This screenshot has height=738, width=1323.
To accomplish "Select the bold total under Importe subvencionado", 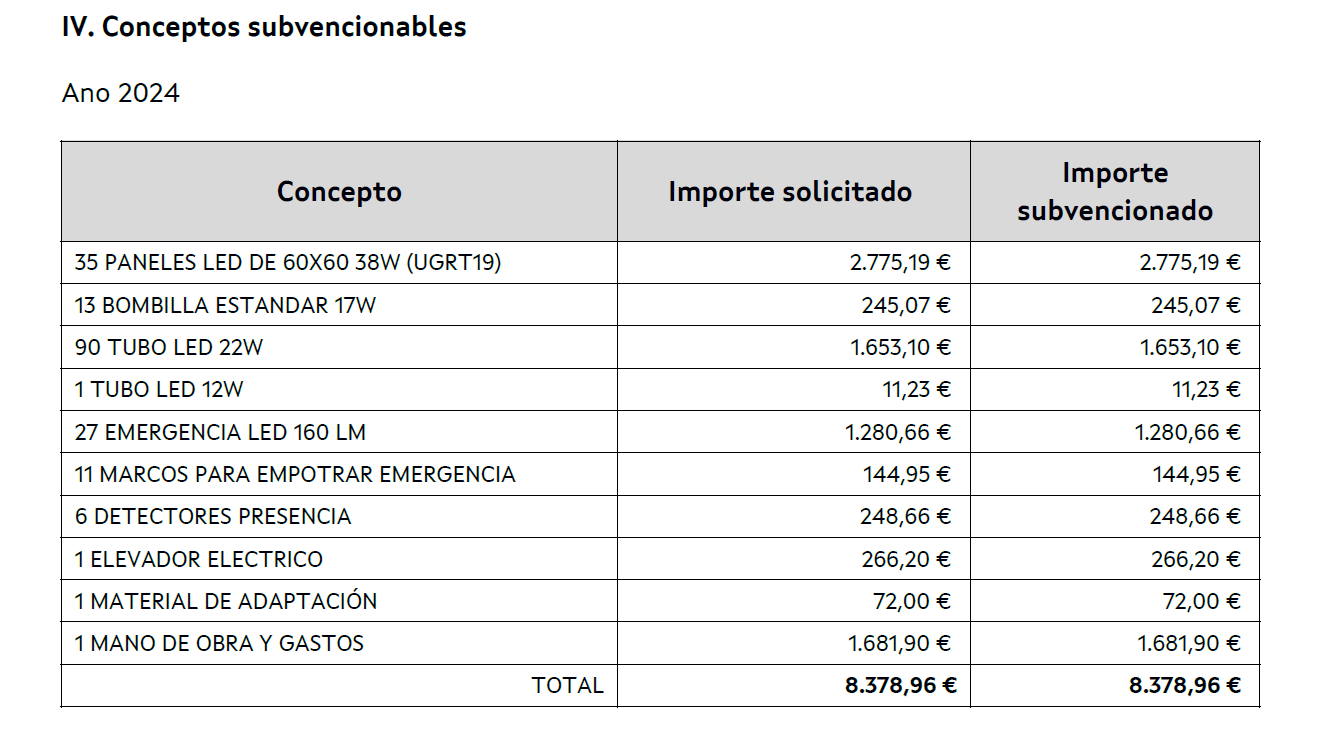I will [x=1185, y=685].
